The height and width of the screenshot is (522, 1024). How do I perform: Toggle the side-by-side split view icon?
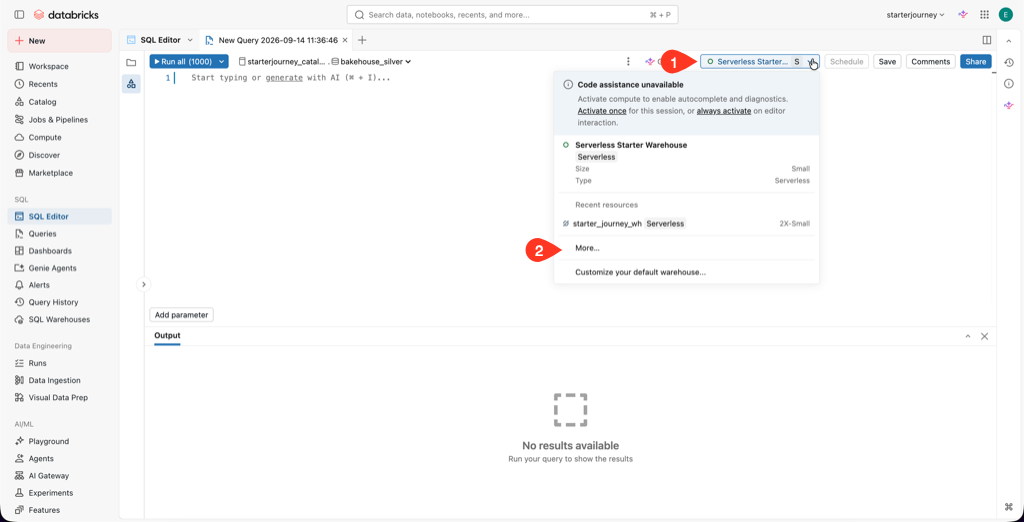tap(987, 41)
